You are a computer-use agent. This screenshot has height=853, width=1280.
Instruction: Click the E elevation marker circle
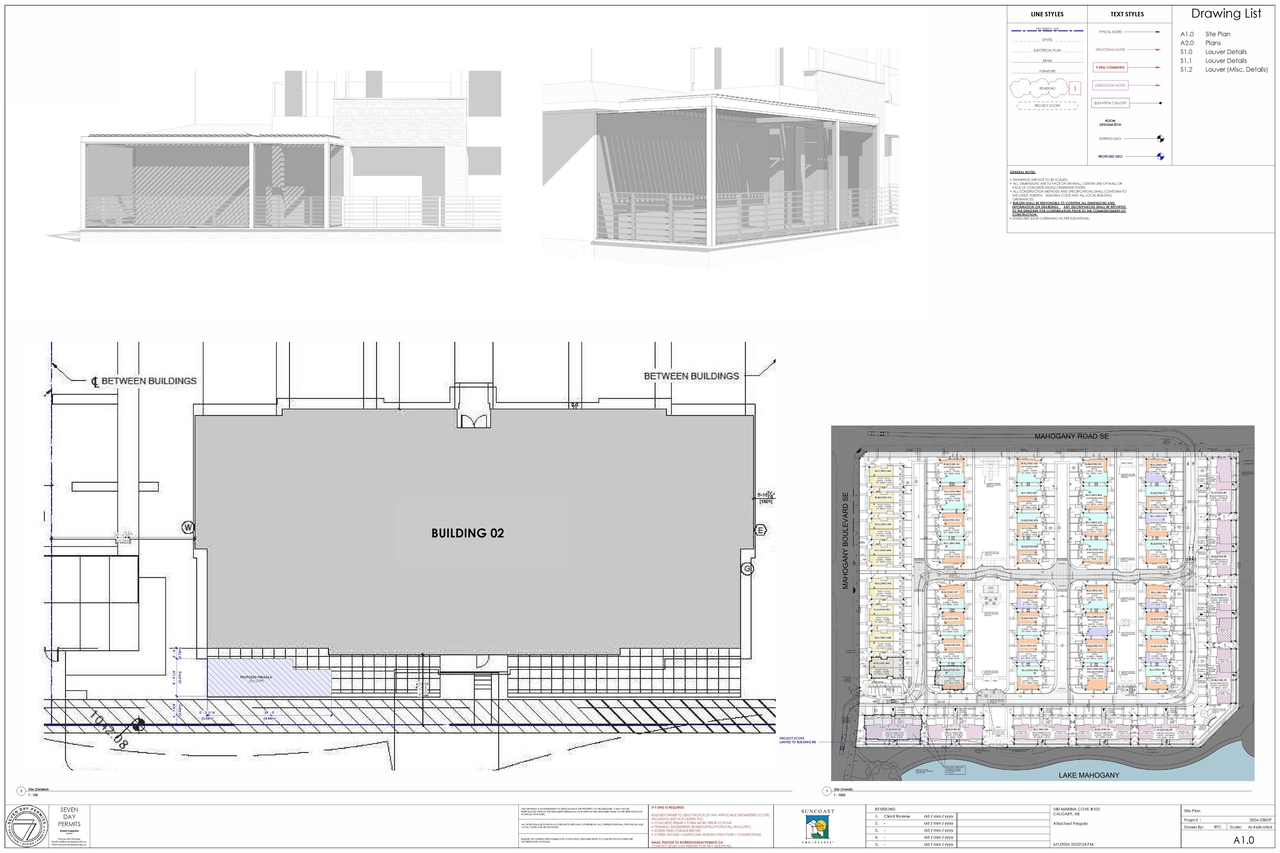pos(760,529)
